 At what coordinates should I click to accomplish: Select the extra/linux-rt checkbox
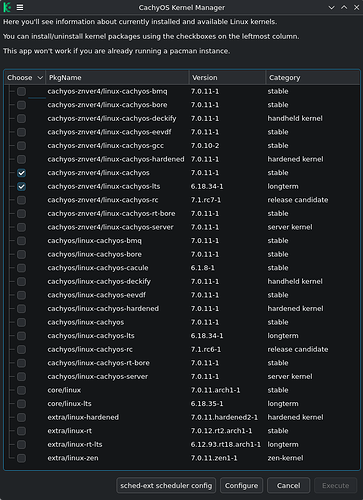click(x=21, y=431)
